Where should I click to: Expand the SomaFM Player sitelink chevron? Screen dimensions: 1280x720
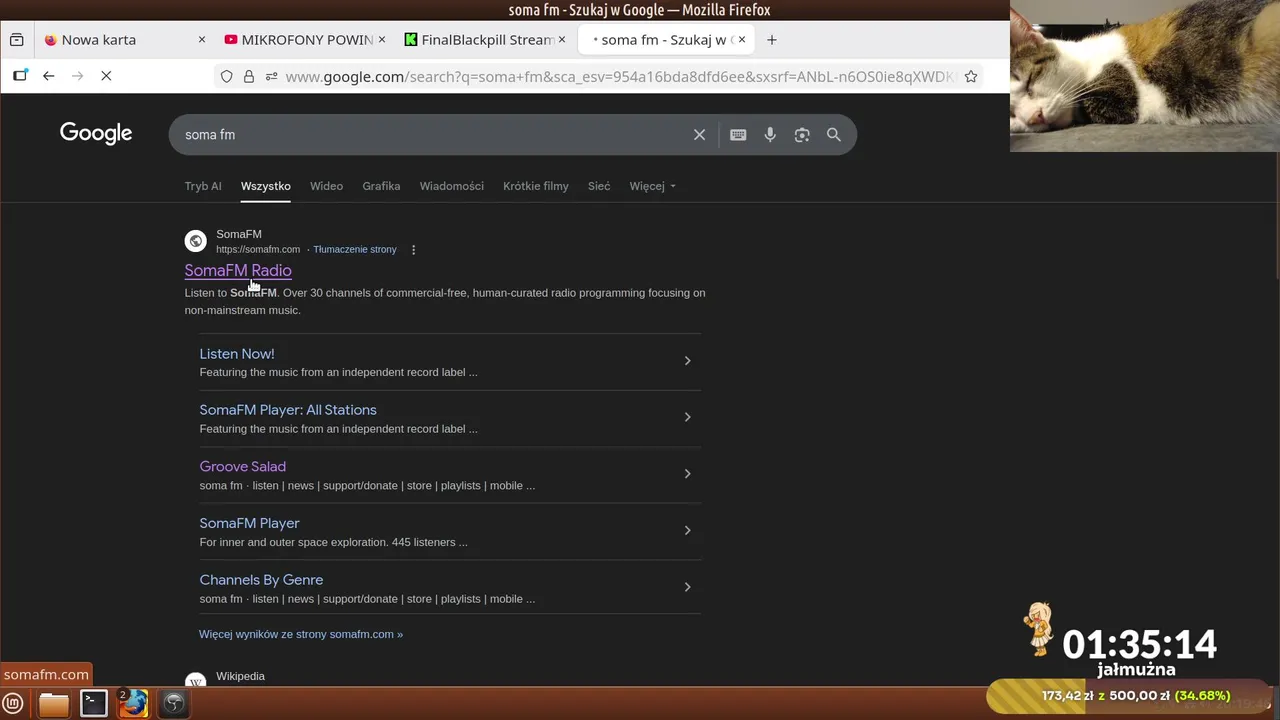coord(687,530)
